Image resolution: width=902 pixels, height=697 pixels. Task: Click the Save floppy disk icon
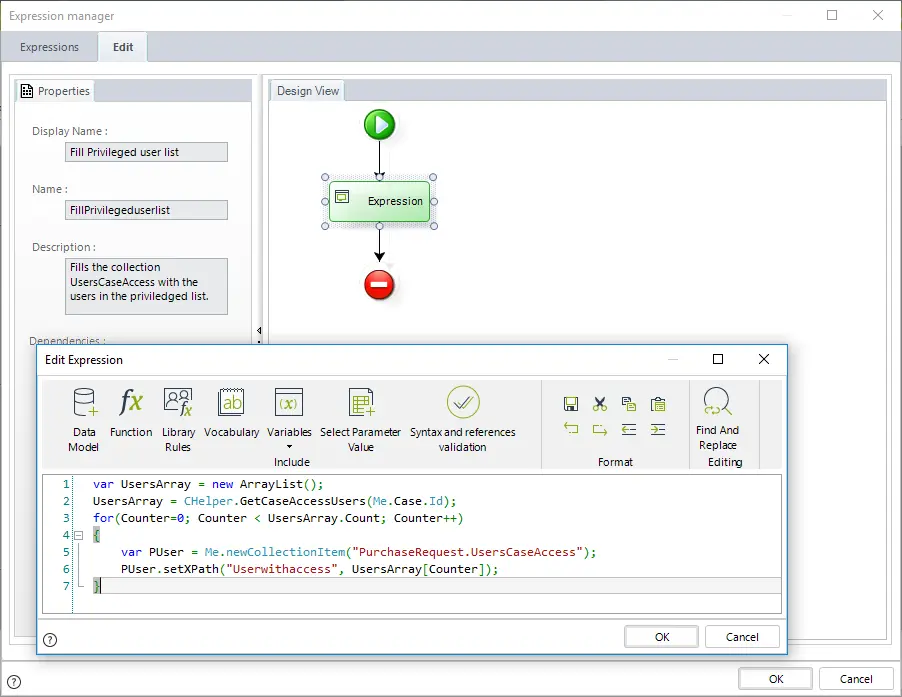[x=571, y=404]
